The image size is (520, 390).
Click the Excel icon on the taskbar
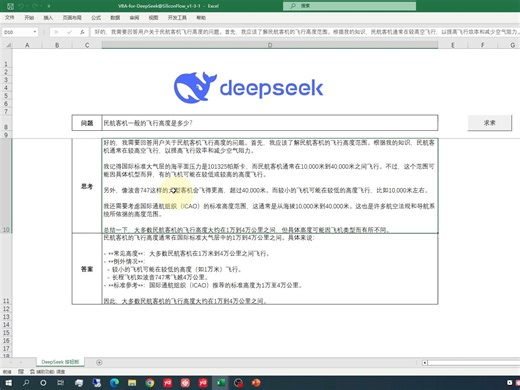221,383
